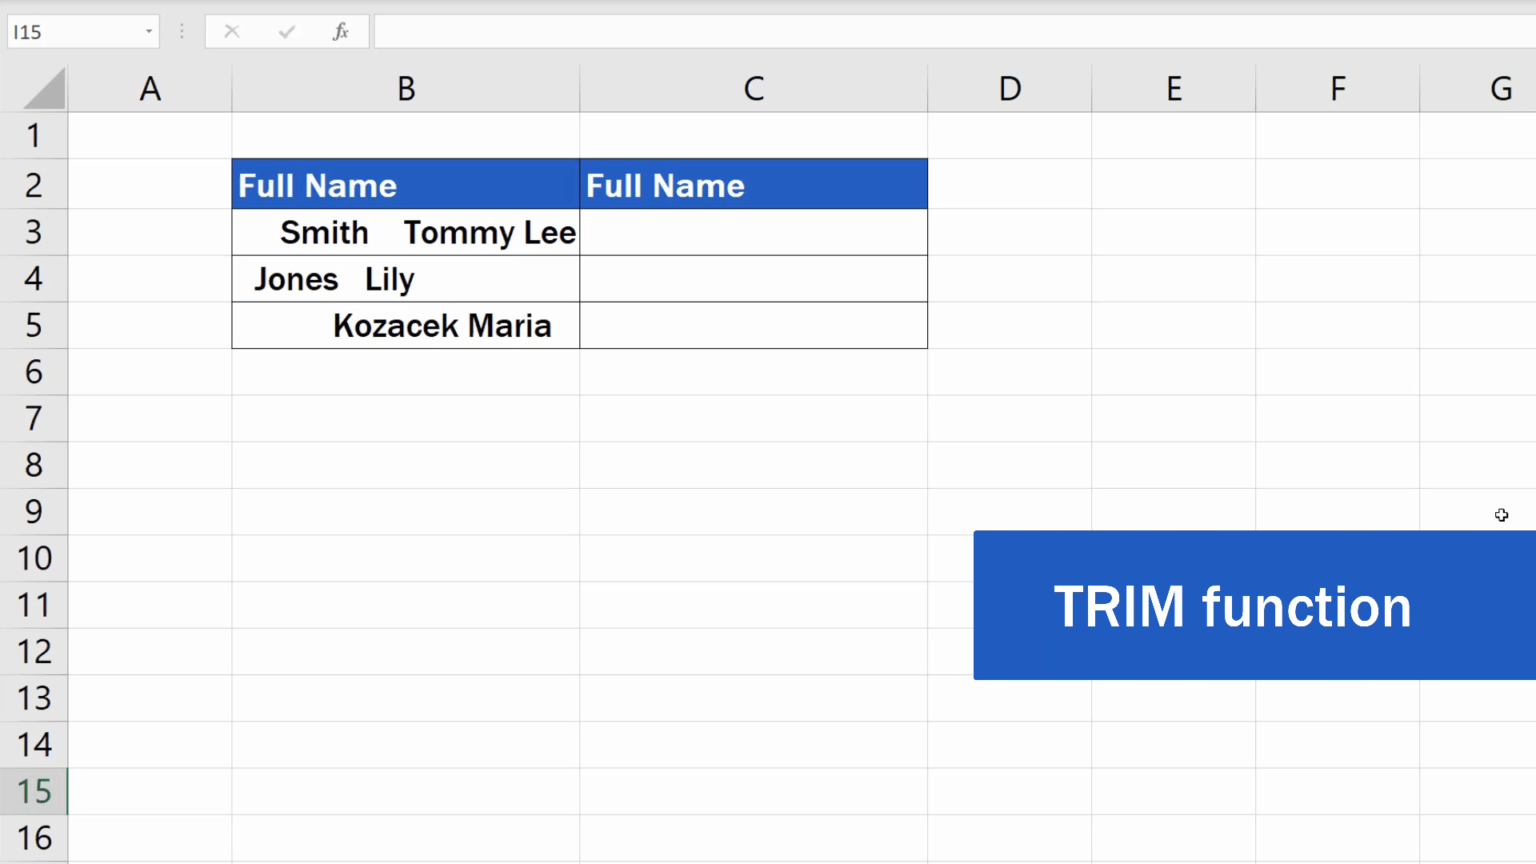Select column B by its header
The height and width of the screenshot is (864, 1536).
point(405,88)
